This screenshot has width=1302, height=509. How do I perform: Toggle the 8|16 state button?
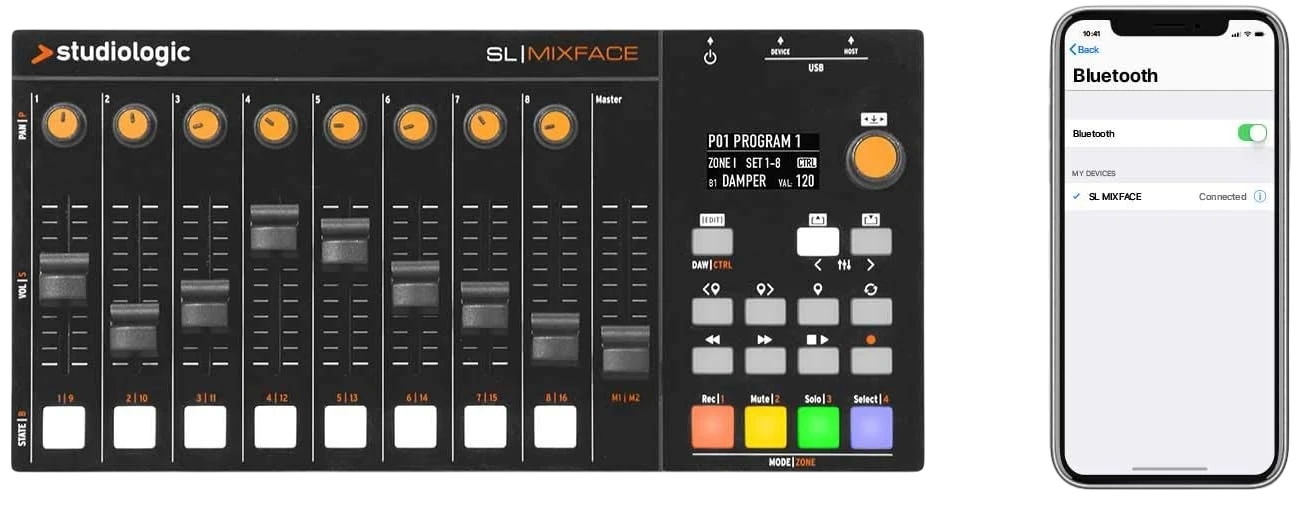point(555,427)
